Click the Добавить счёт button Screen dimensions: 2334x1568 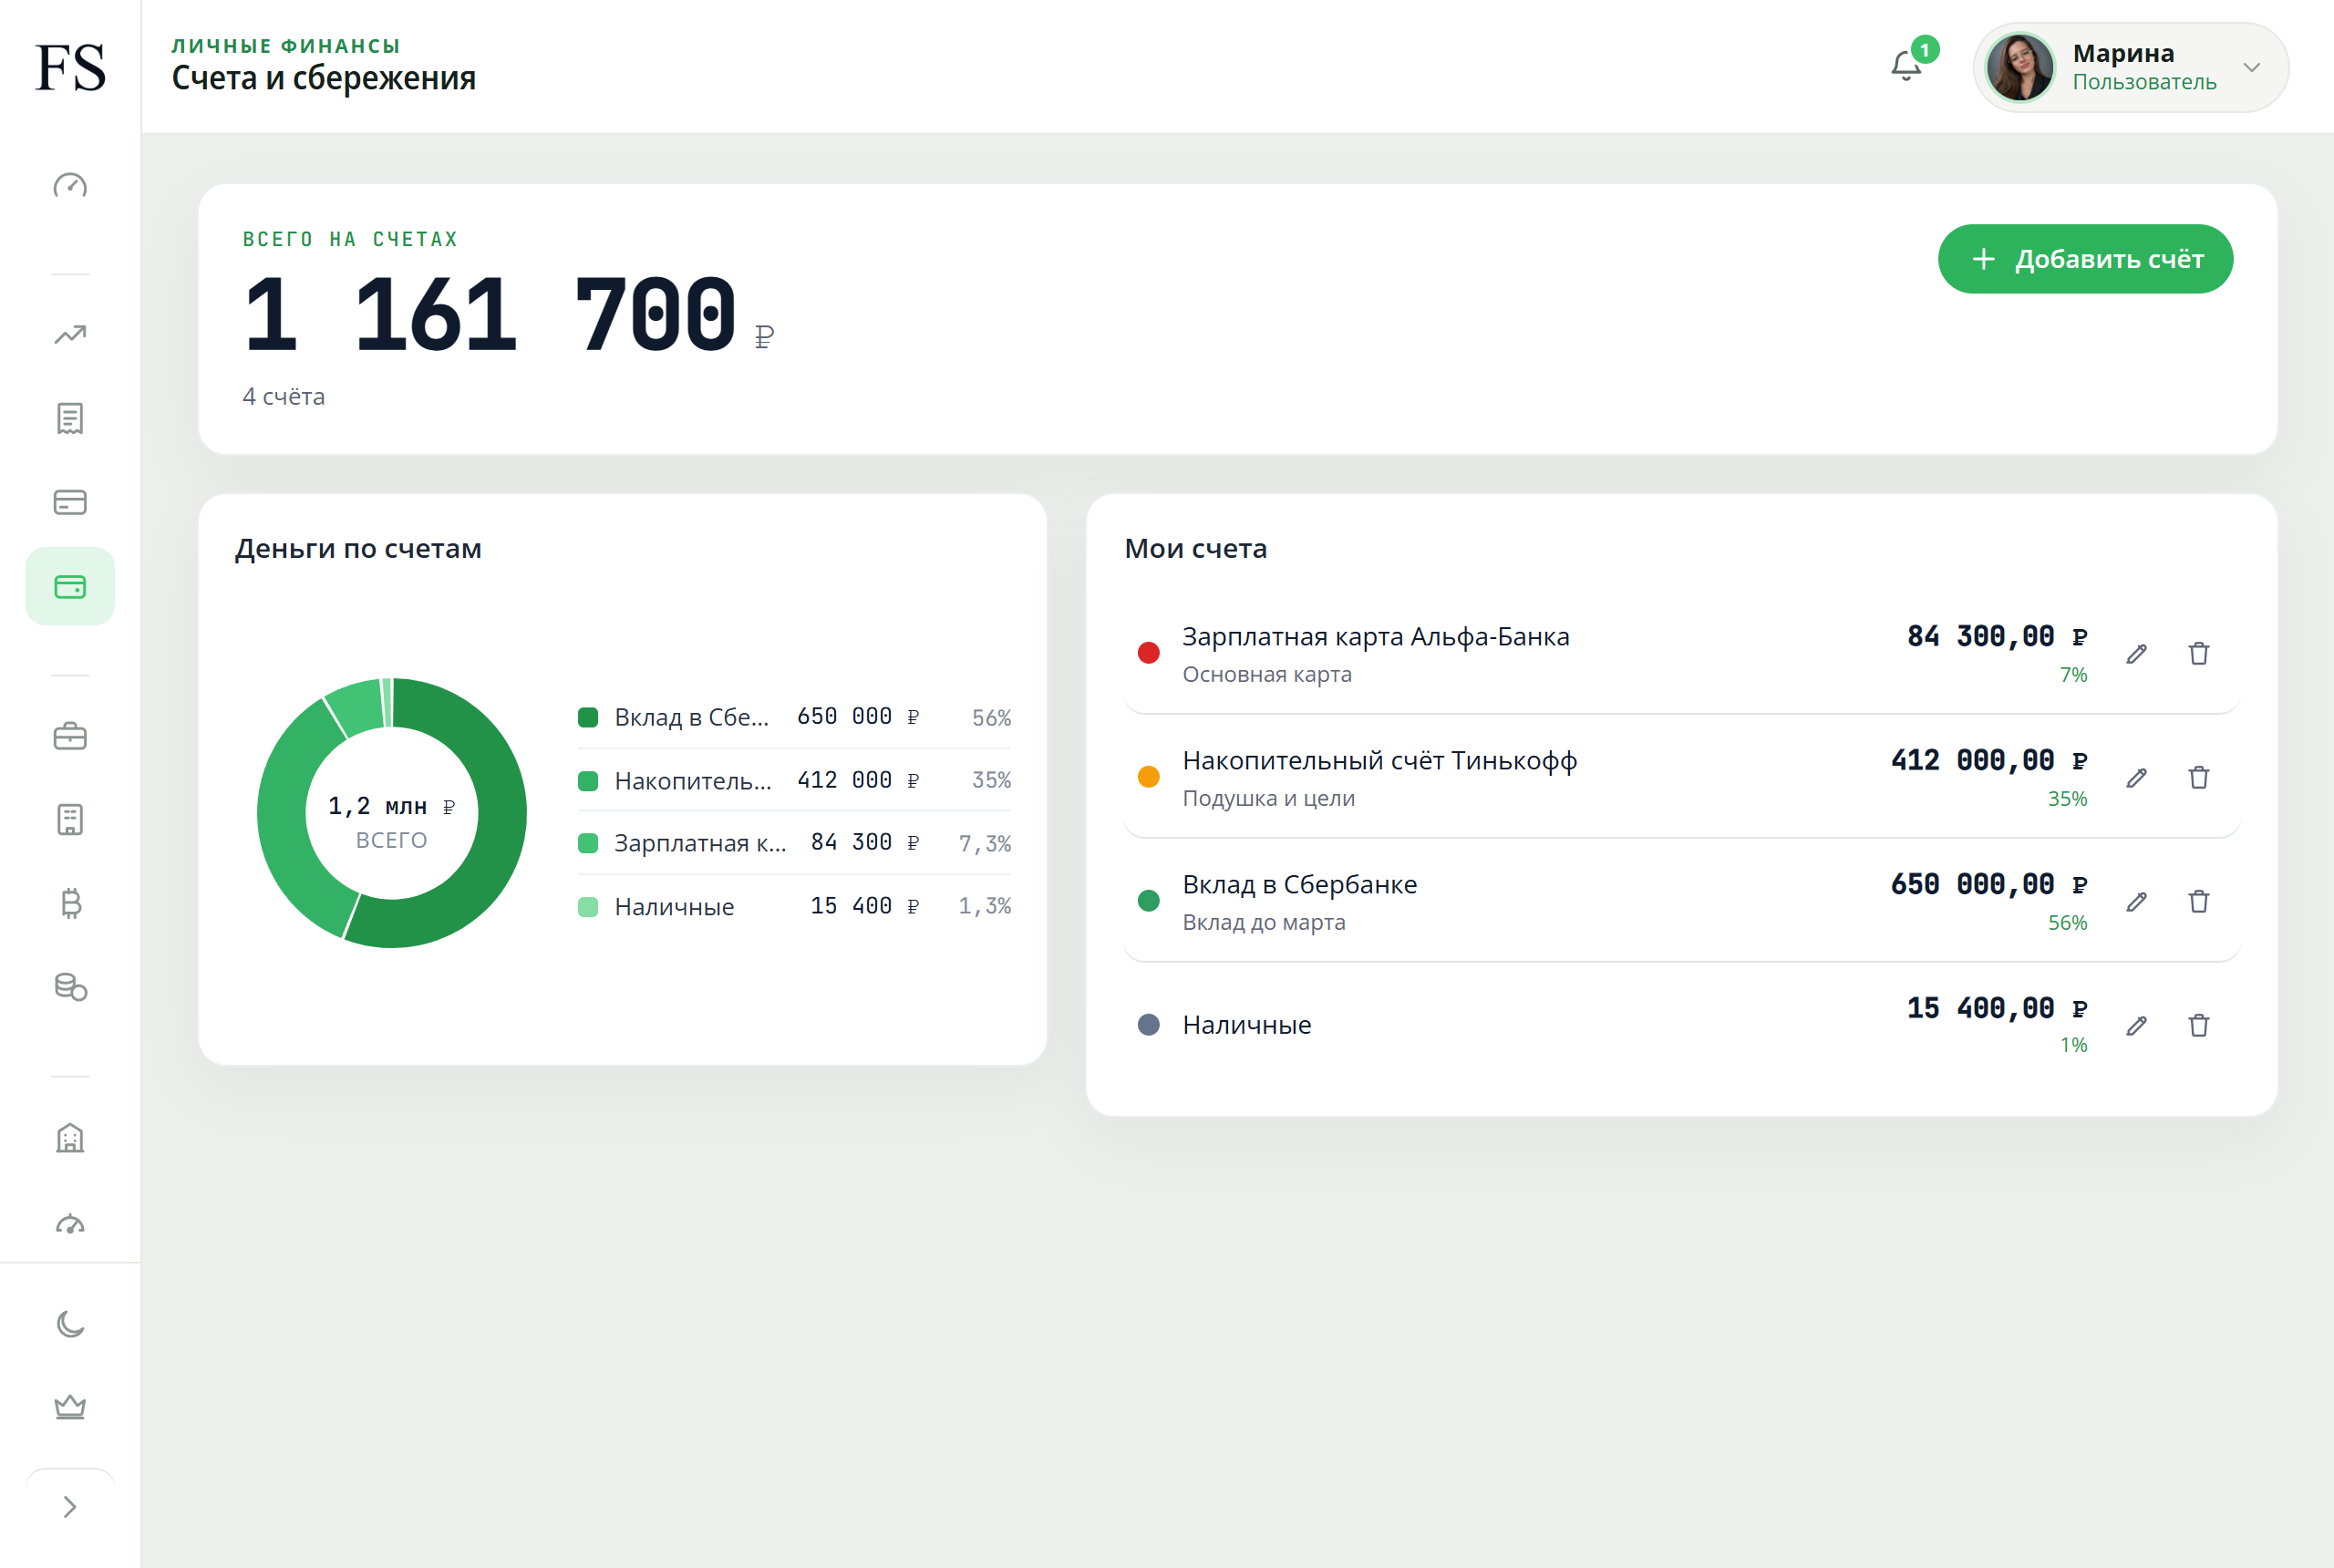click(x=2085, y=259)
